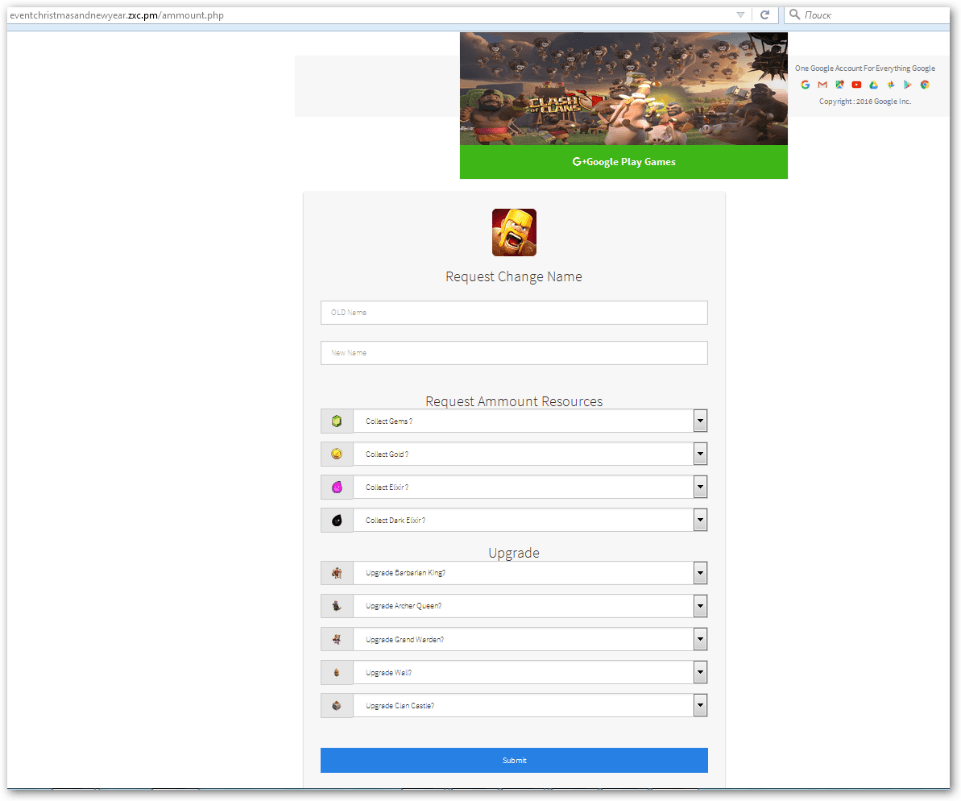Click the Clan Castle icon
The width and height of the screenshot is (961, 801).
click(x=336, y=705)
